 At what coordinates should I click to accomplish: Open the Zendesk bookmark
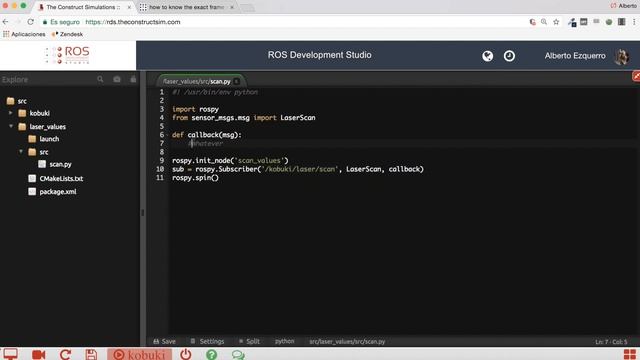pos(67,34)
